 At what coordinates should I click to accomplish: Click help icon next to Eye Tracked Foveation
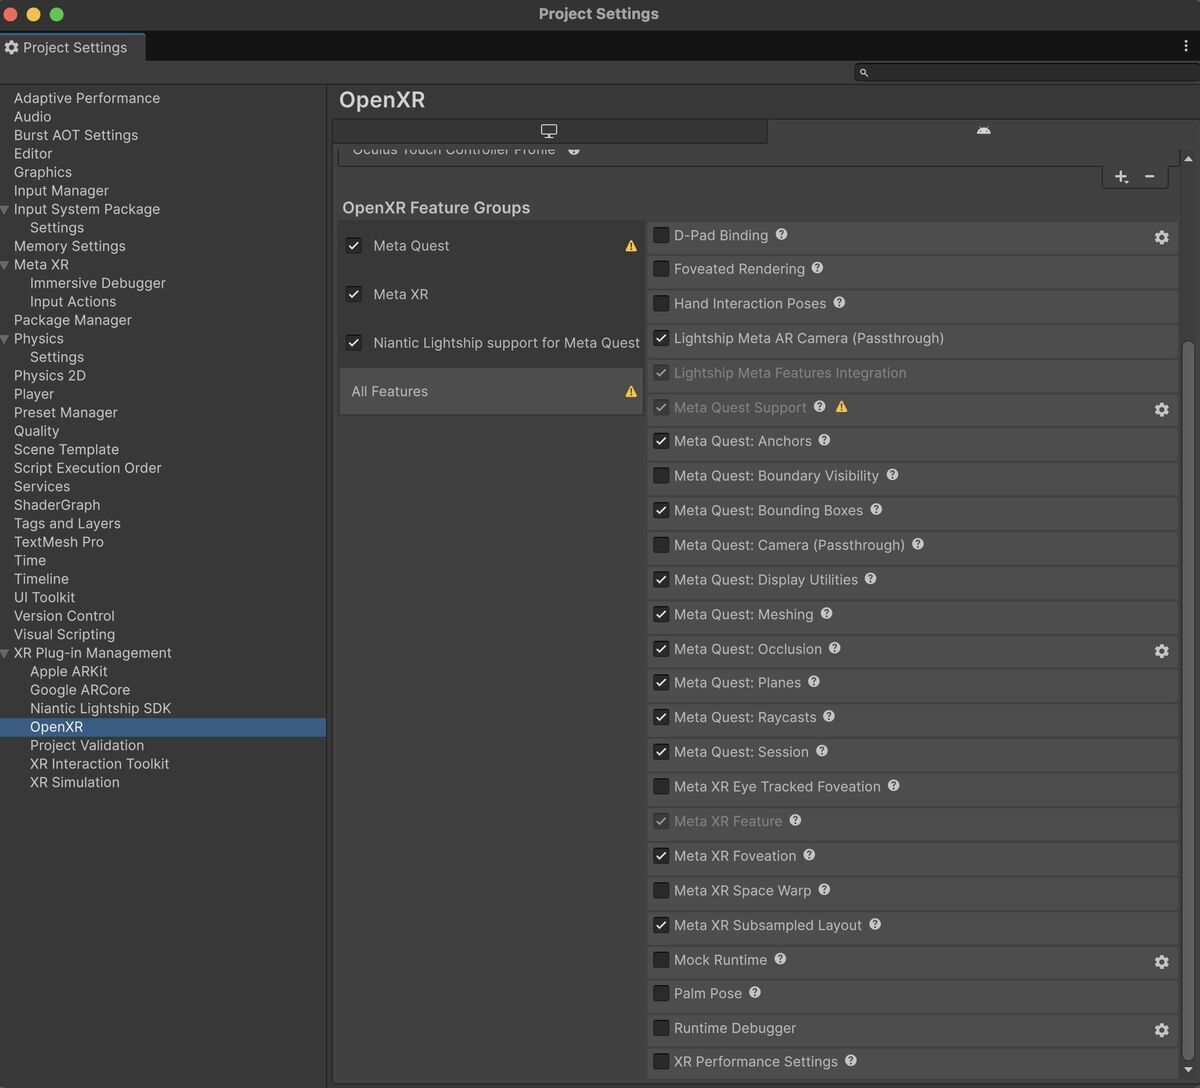(894, 786)
